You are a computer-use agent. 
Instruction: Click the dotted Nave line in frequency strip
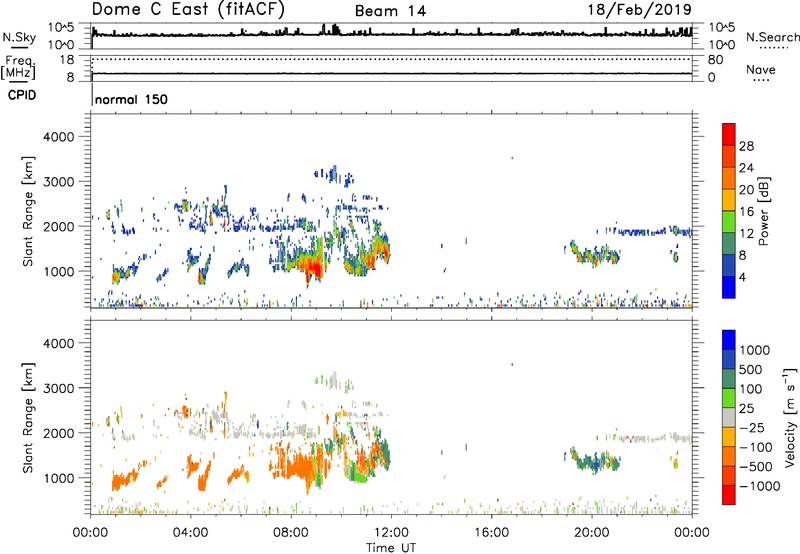pos(391,59)
